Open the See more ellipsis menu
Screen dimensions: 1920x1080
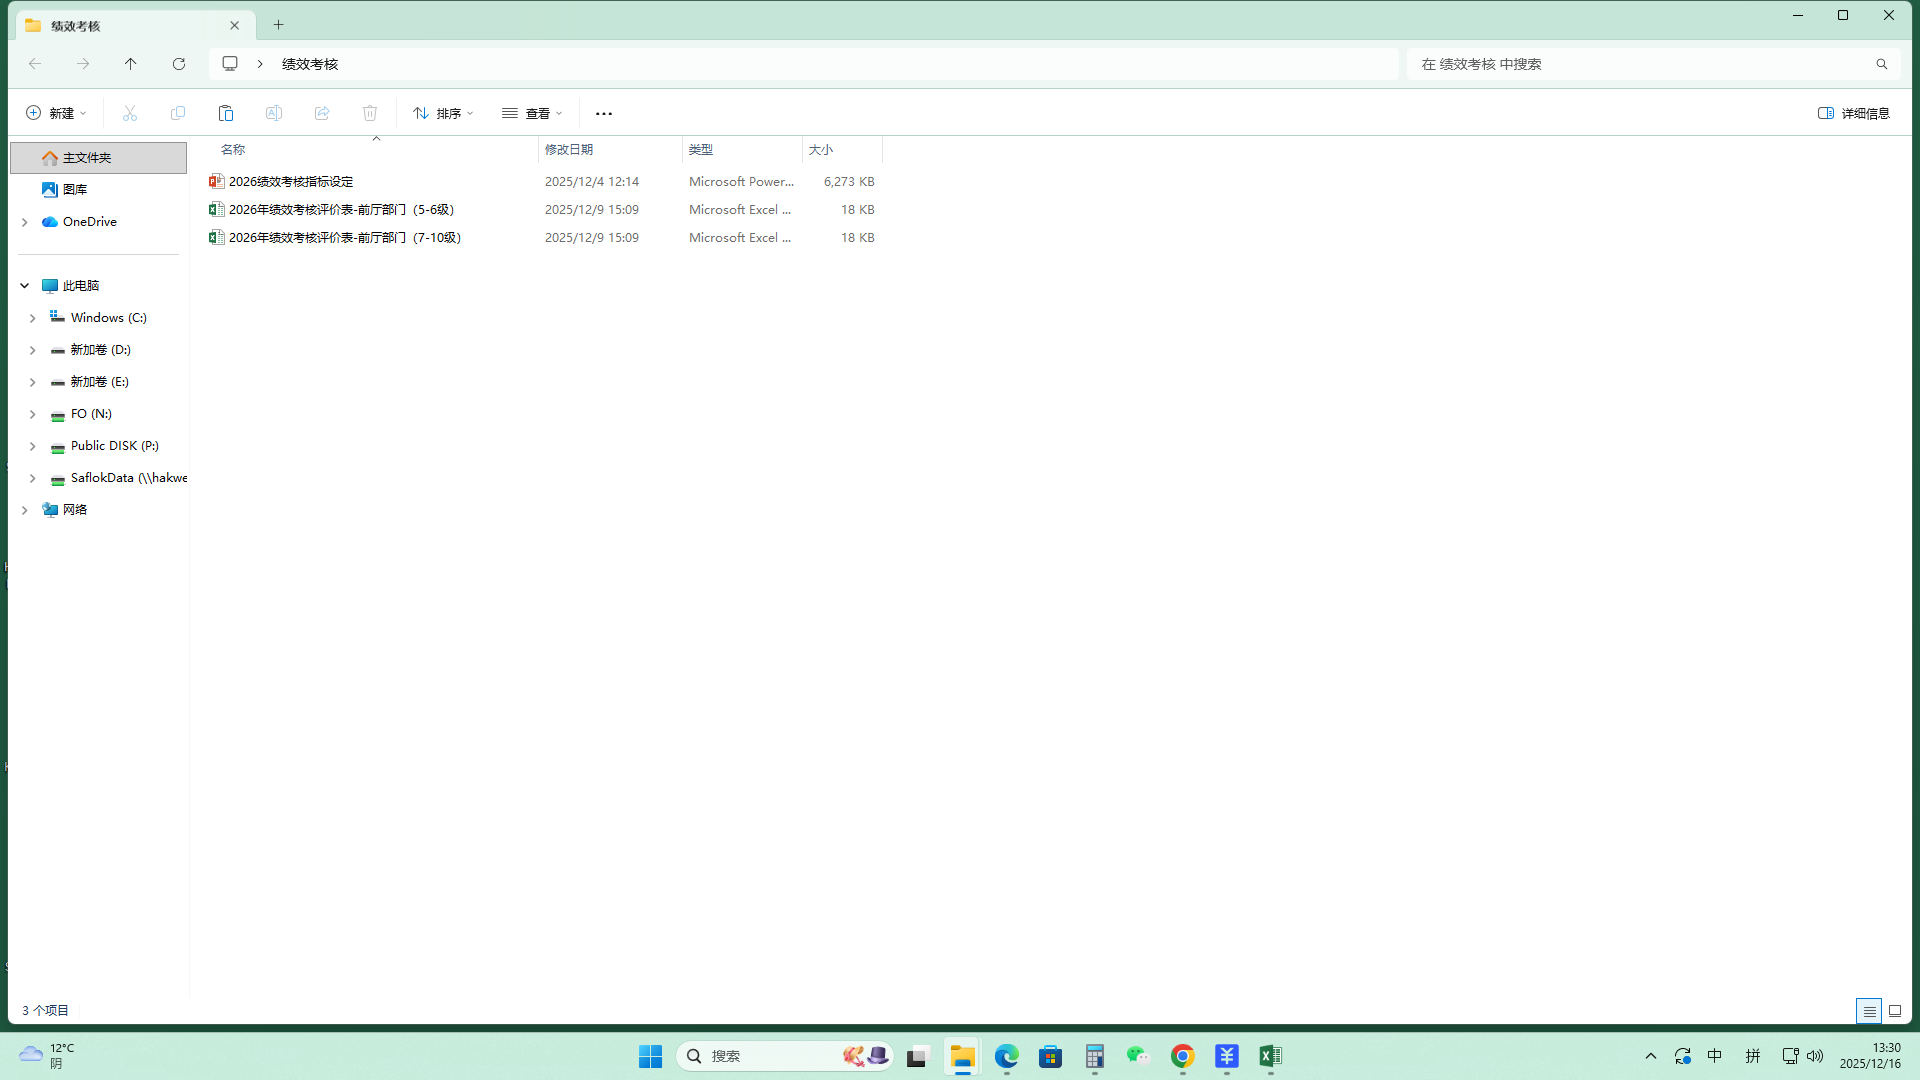coord(603,113)
